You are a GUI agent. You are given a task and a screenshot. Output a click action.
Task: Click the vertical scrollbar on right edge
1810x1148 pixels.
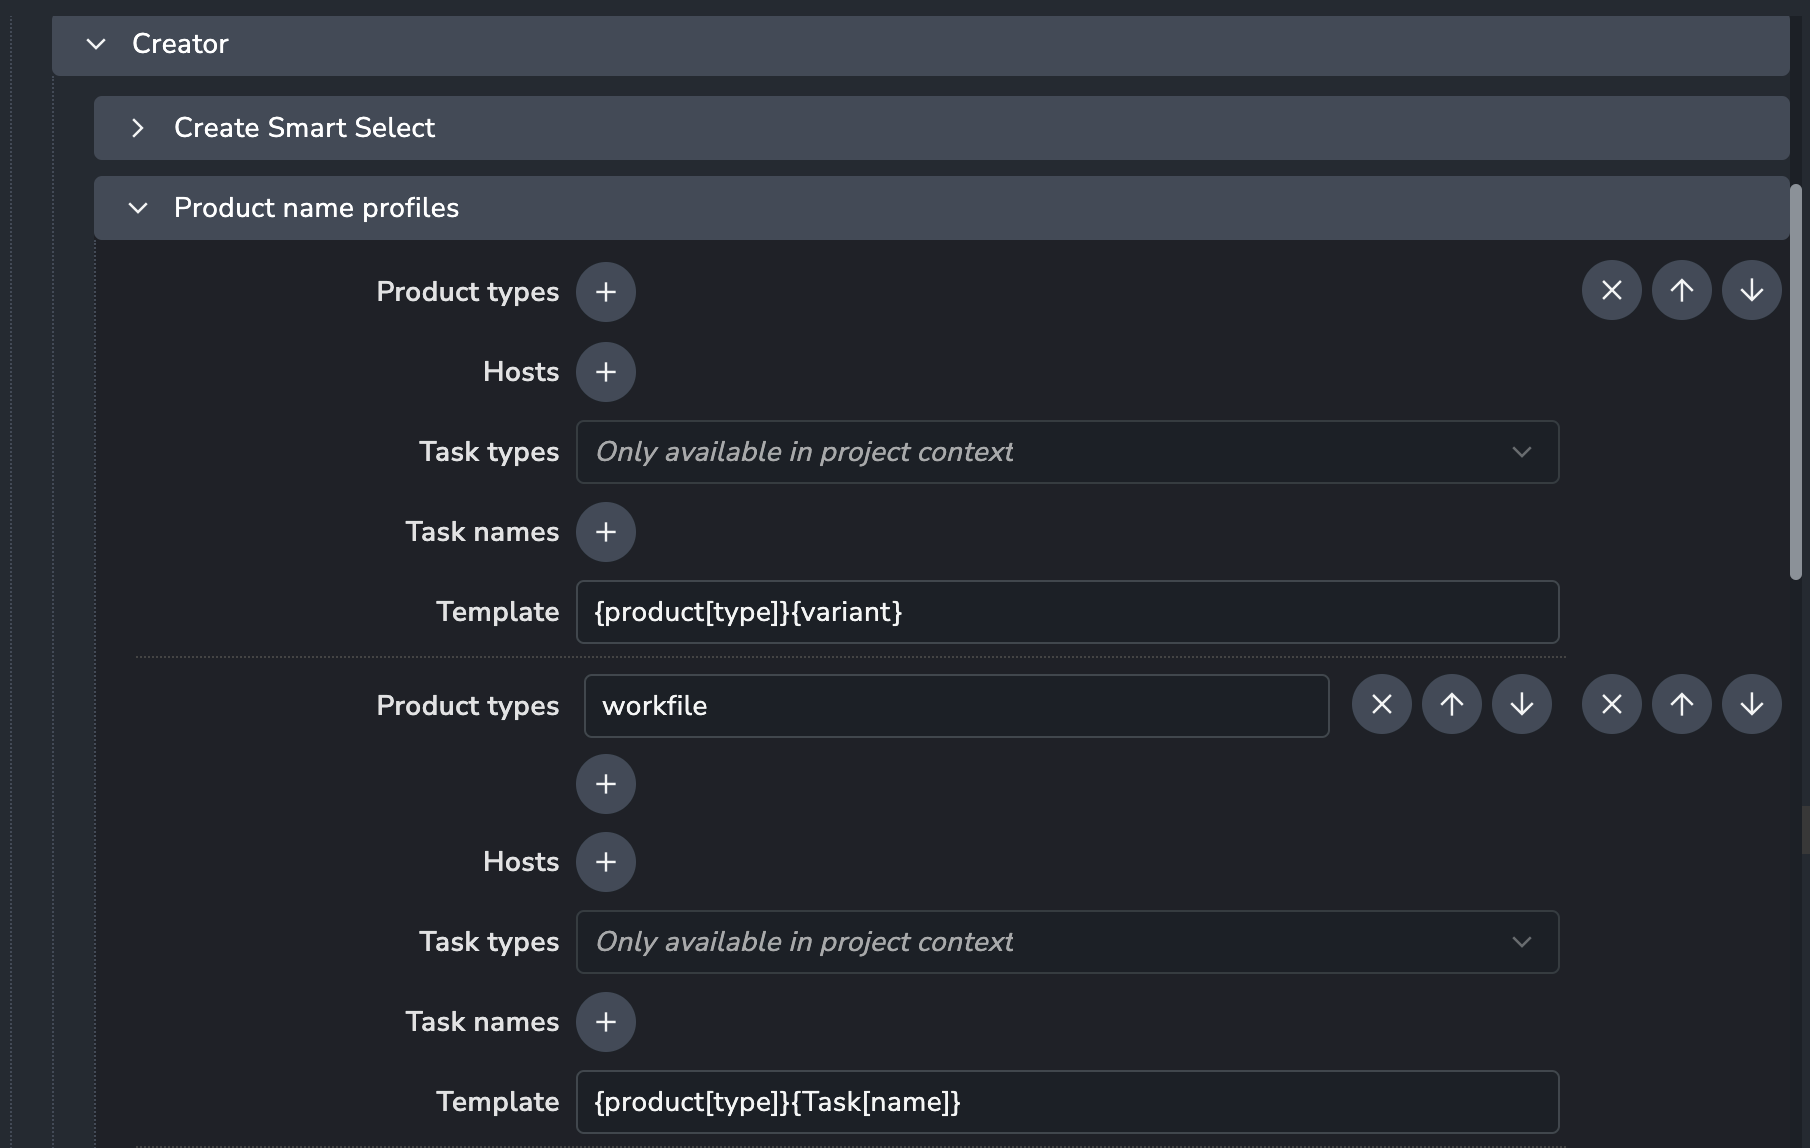coord(1795,380)
